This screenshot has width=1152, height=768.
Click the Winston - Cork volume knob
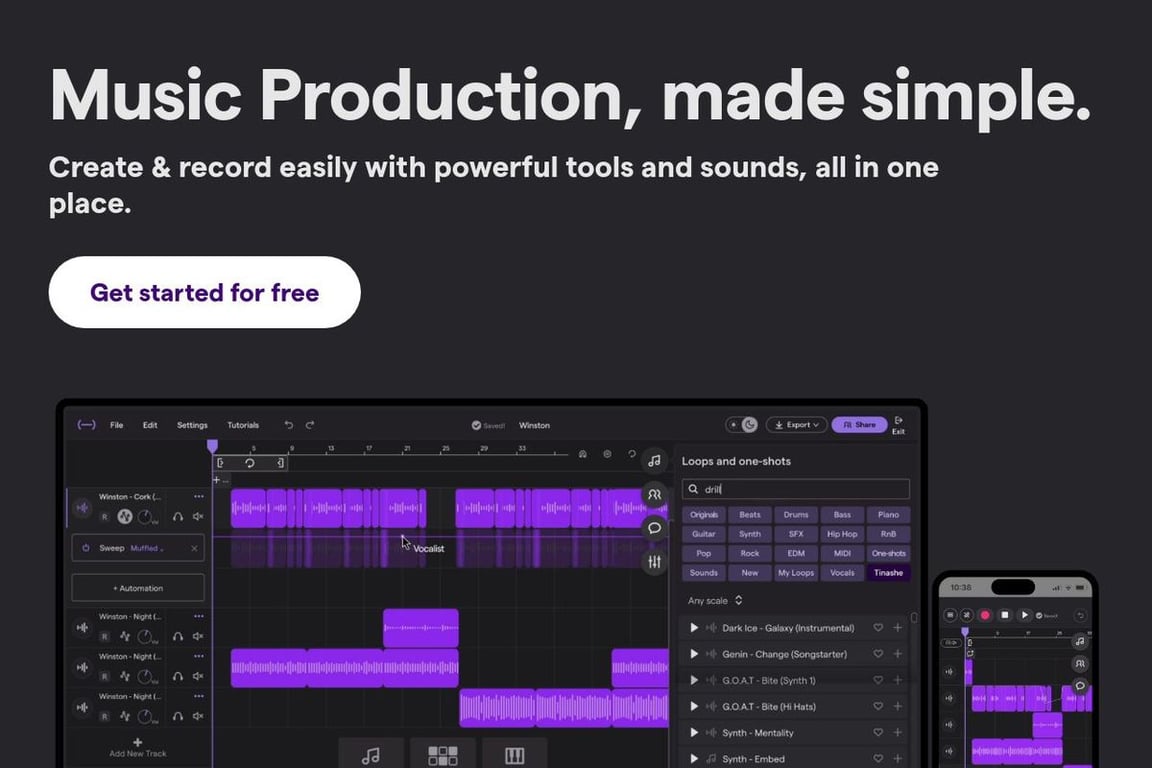145,517
